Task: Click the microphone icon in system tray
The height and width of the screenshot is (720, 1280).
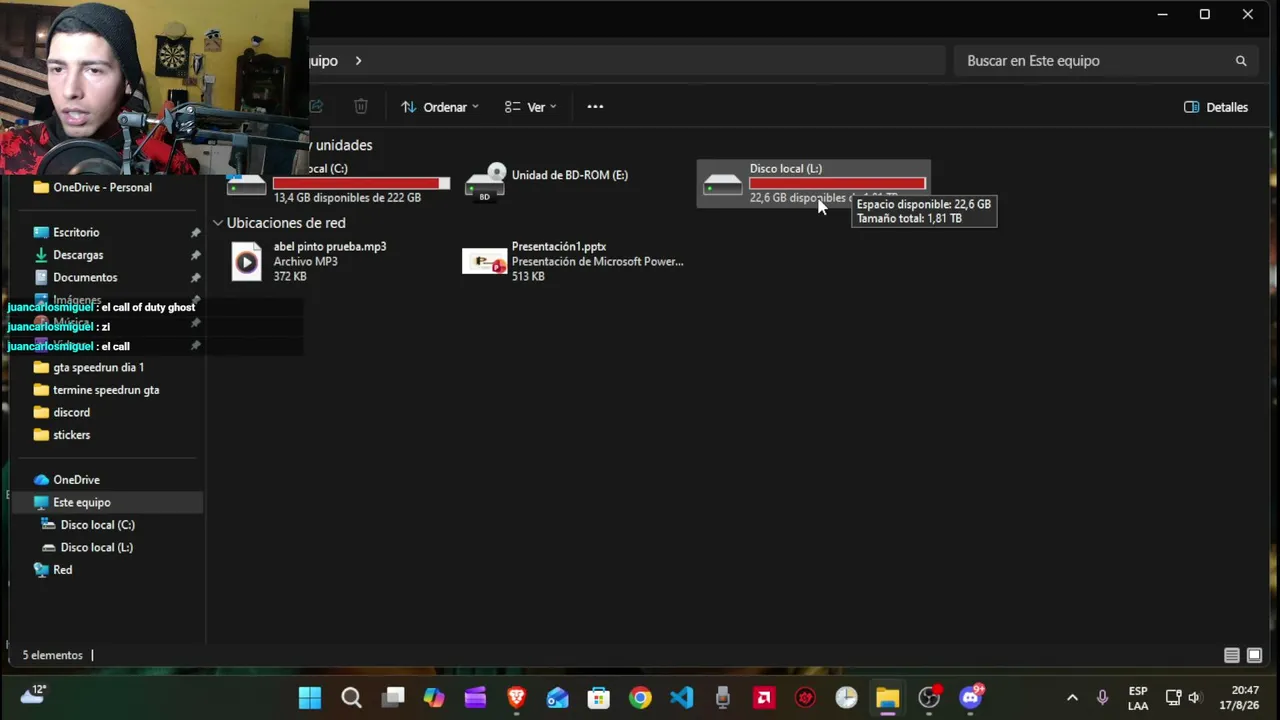Action: click(1102, 698)
